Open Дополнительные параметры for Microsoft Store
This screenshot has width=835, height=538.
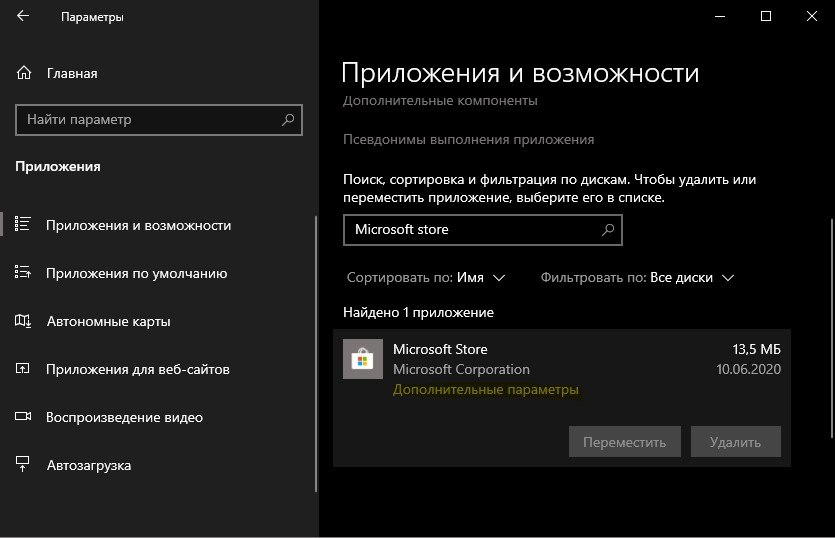(x=486, y=389)
